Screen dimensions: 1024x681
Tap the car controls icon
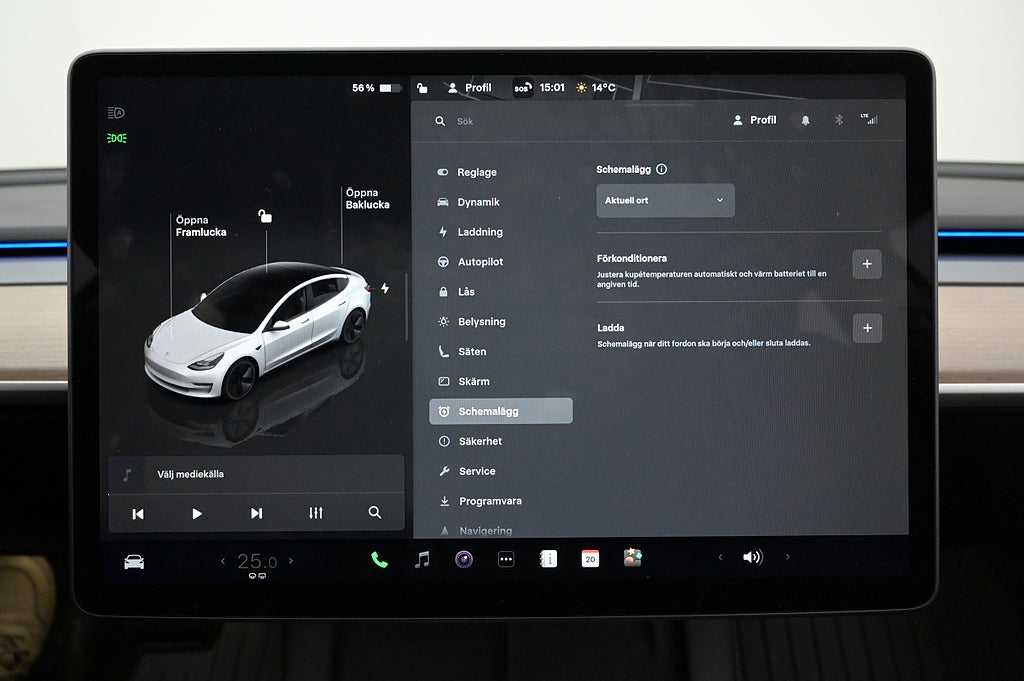(134, 562)
